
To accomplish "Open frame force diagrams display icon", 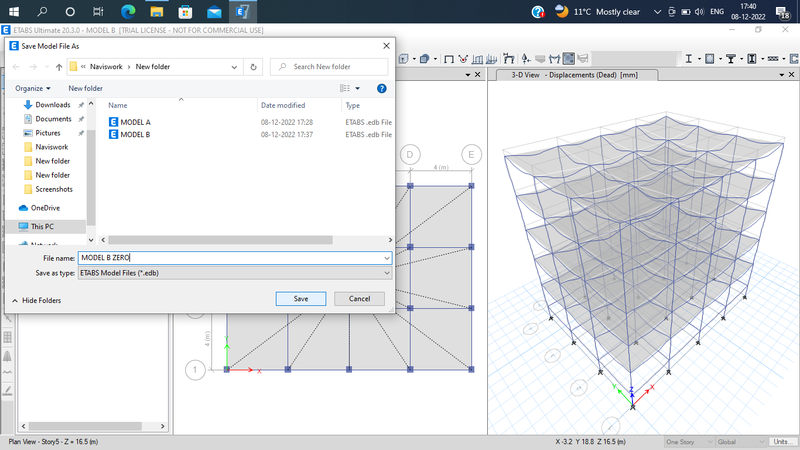I will click(x=477, y=59).
